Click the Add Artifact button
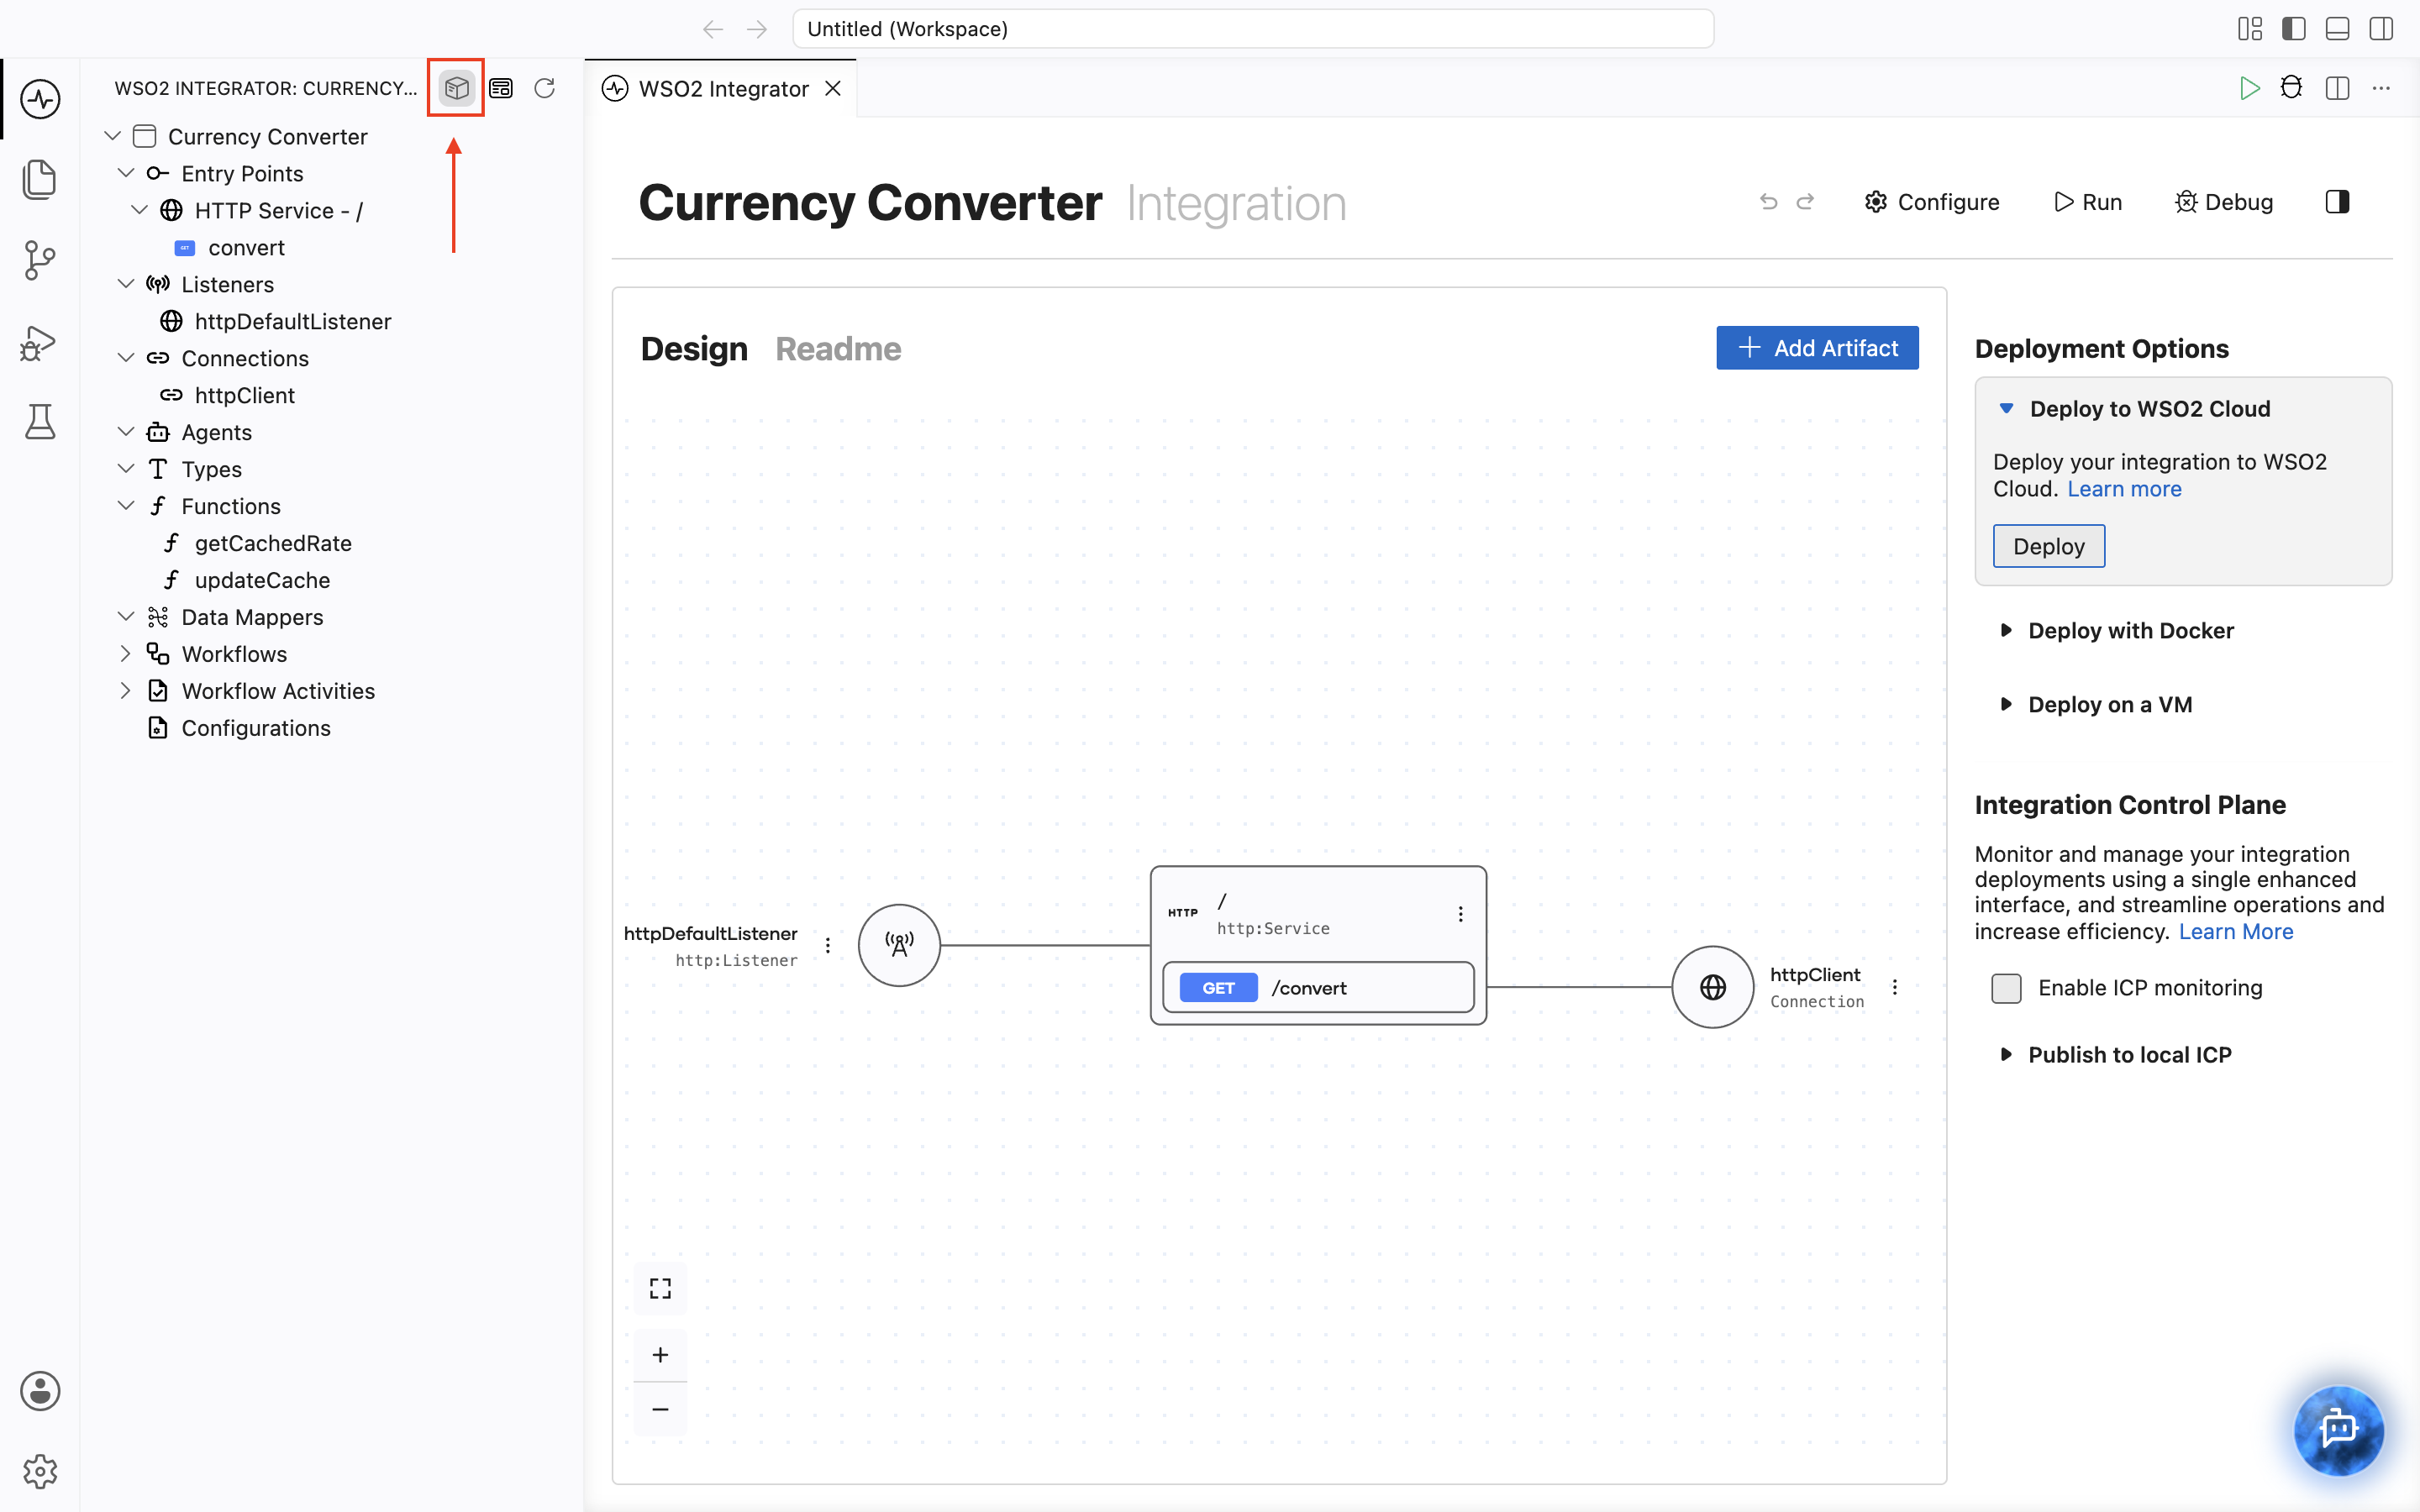Viewport: 2420px width, 1512px height. click(1817, 348)
